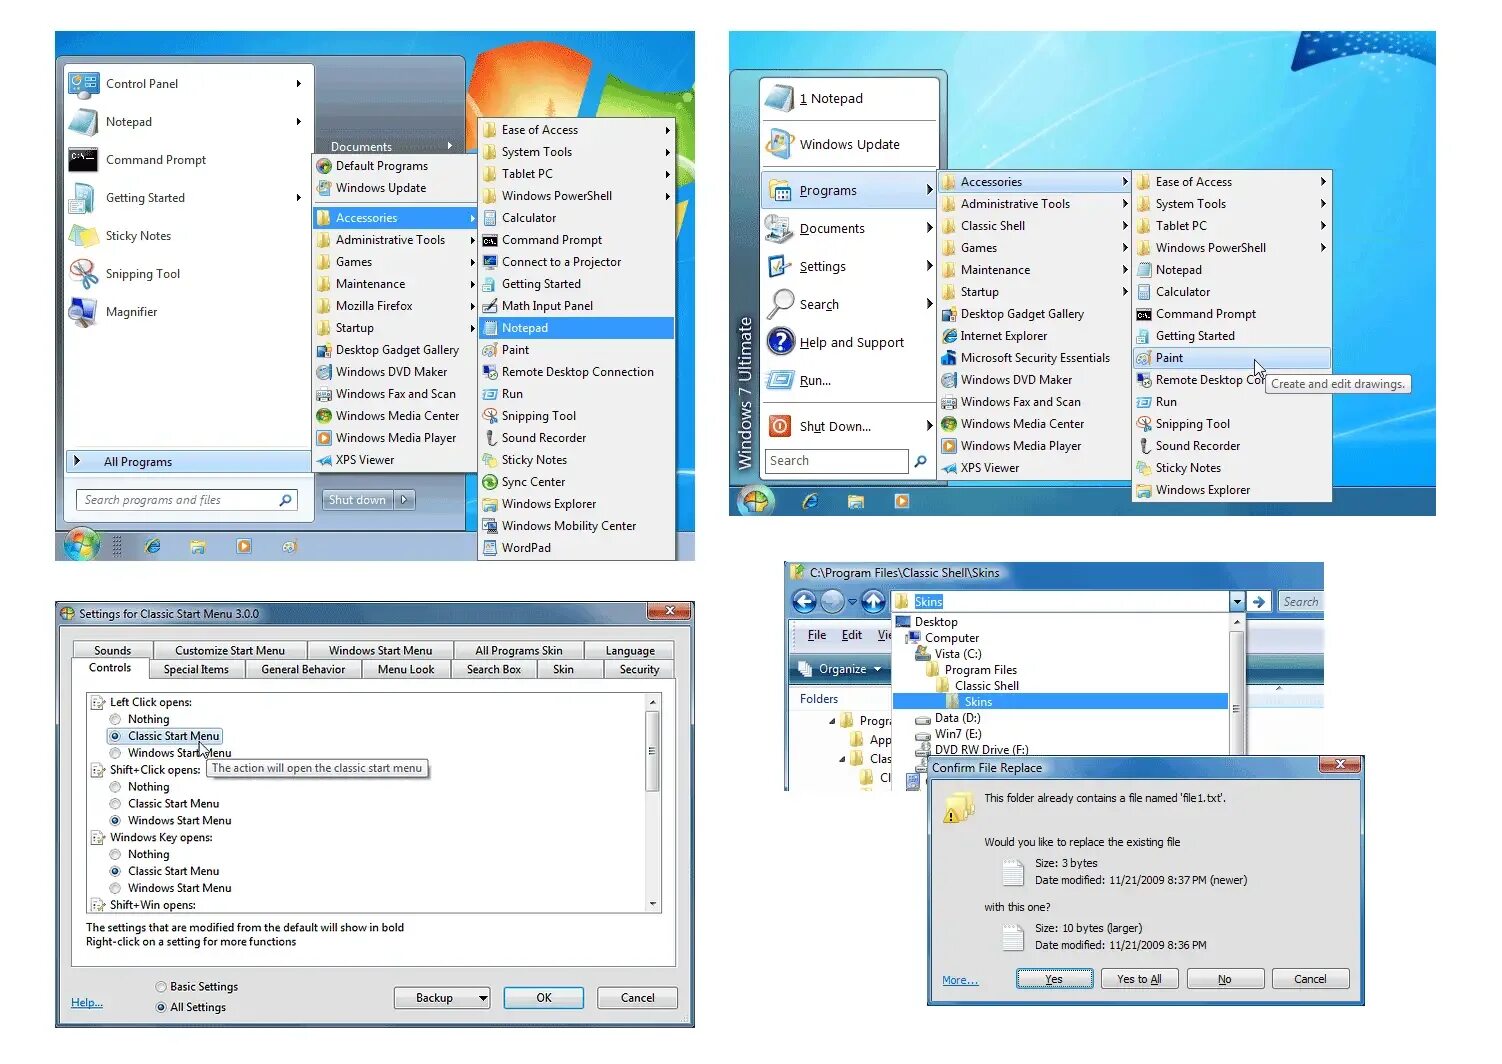
Task: Select Classic Shell folder in address tree
Action: (987, 686)
